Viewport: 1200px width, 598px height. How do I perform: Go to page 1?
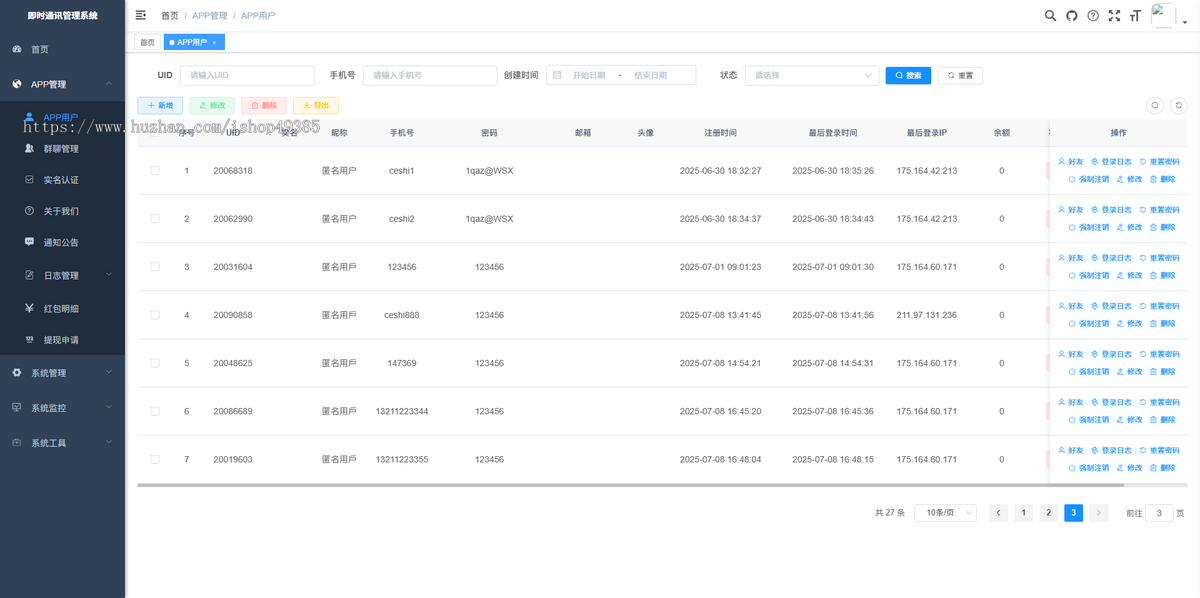point(1023,513)
